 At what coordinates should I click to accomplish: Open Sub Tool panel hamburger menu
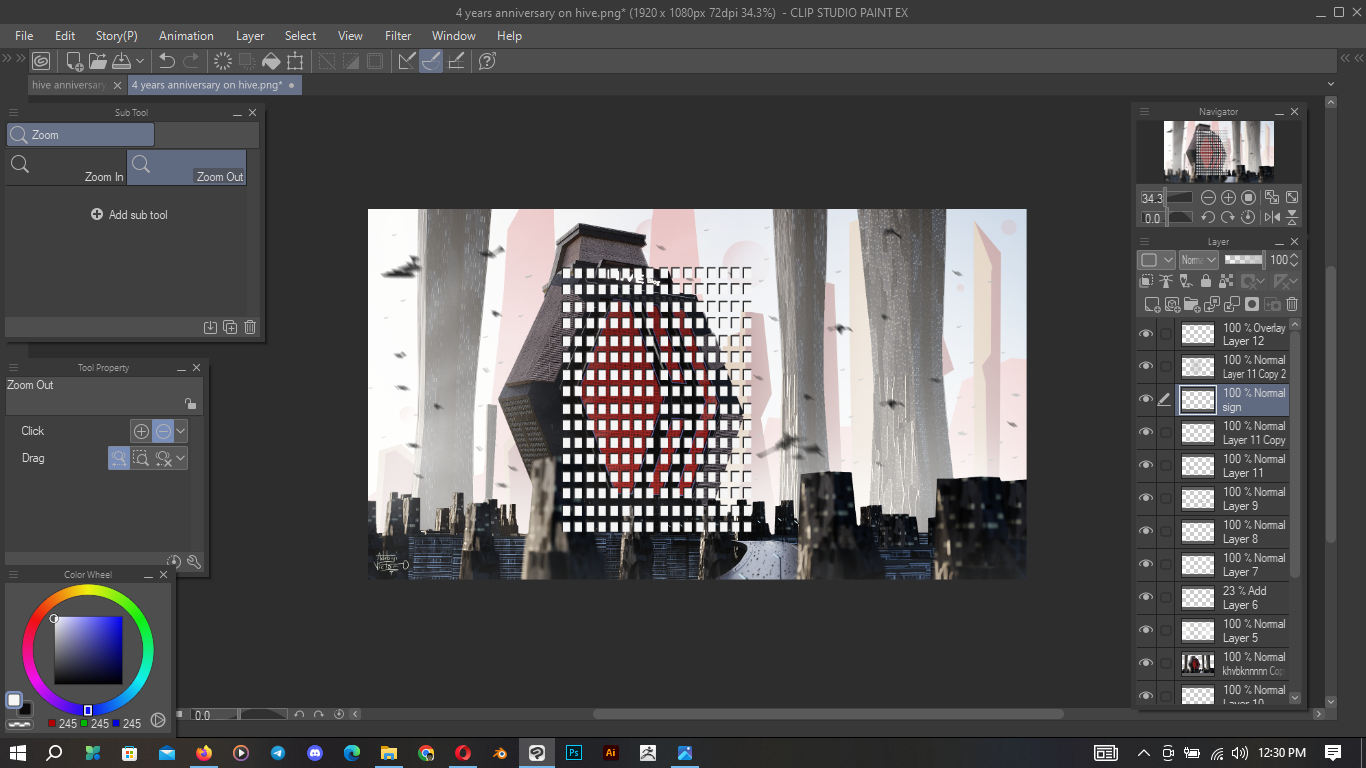pyautogui.click(x=14, y=113)
